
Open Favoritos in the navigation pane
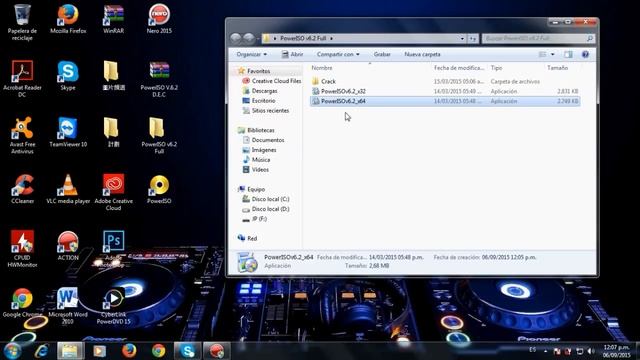258,71
